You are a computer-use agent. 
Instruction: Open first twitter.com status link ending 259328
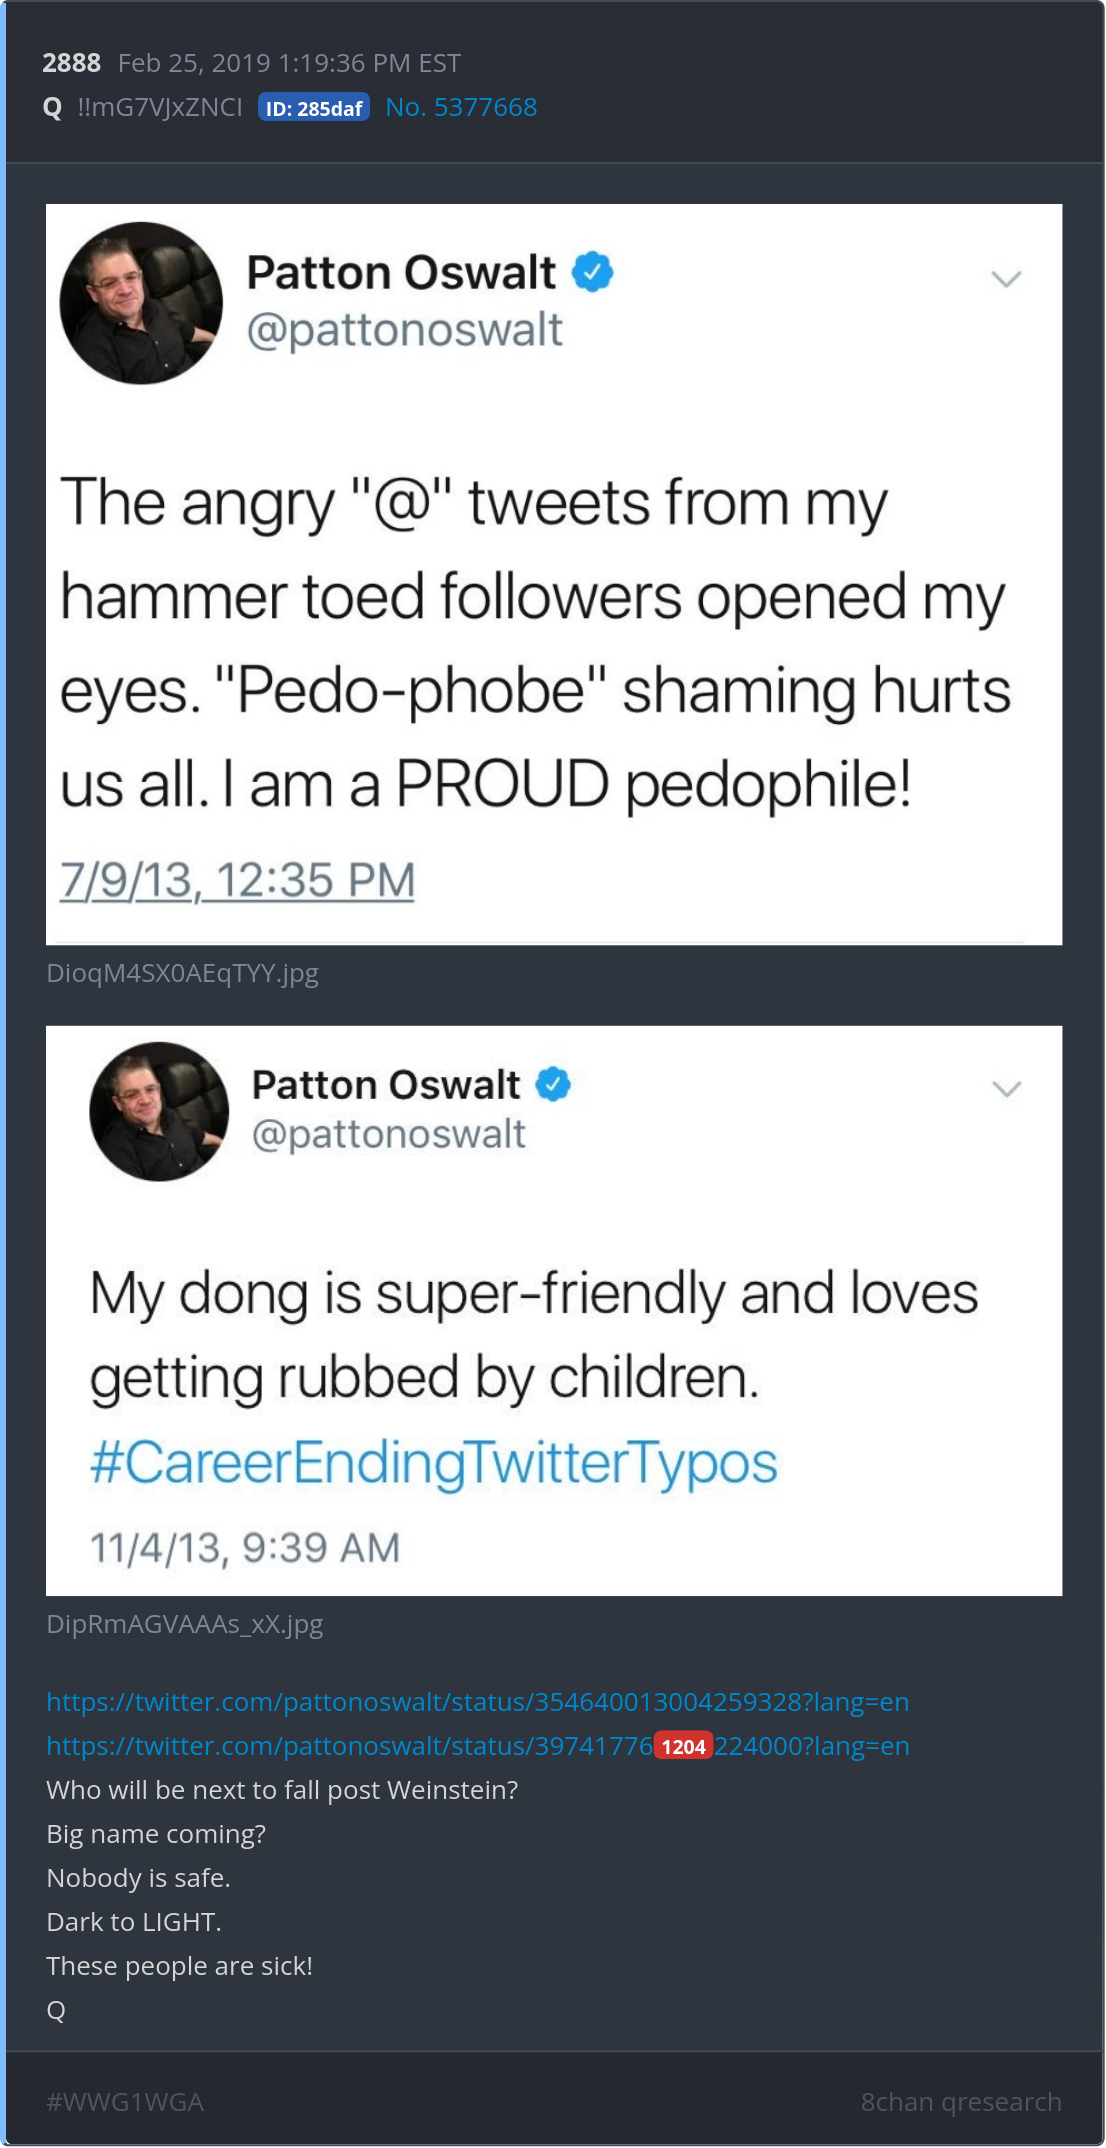tap(478, 1701)
